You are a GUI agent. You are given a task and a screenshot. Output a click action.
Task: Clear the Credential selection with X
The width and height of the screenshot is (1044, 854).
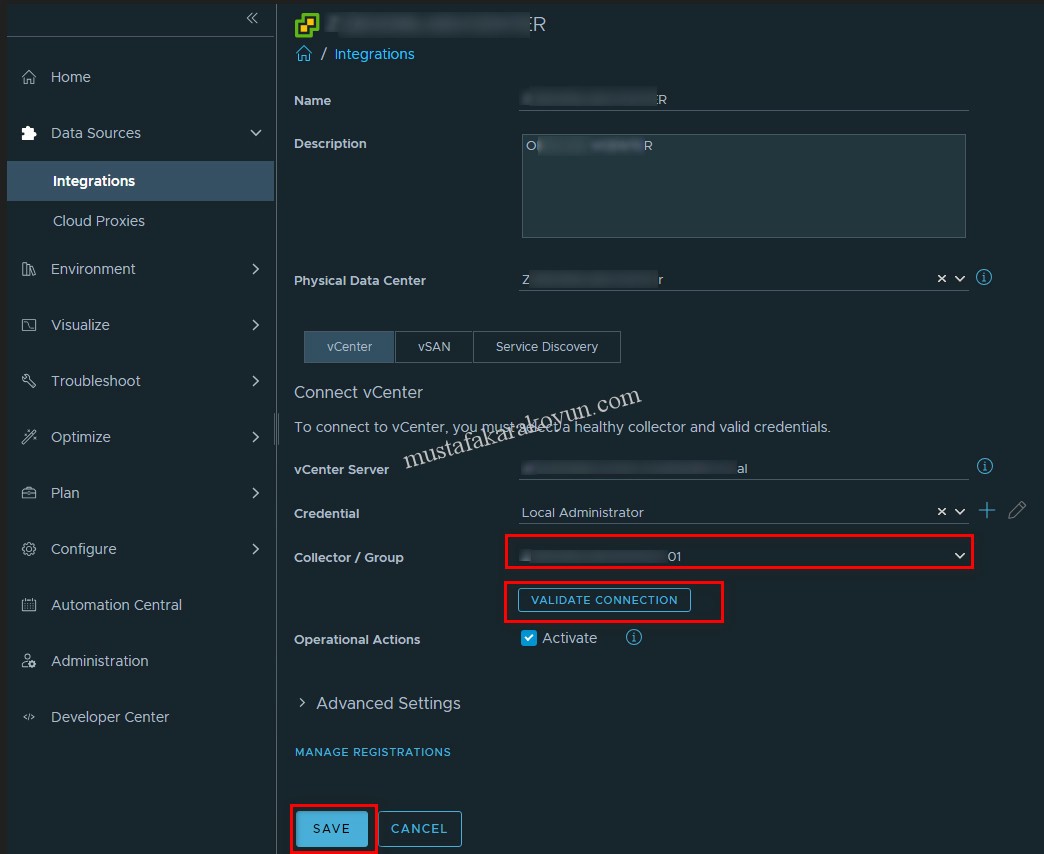pos(941,512)
